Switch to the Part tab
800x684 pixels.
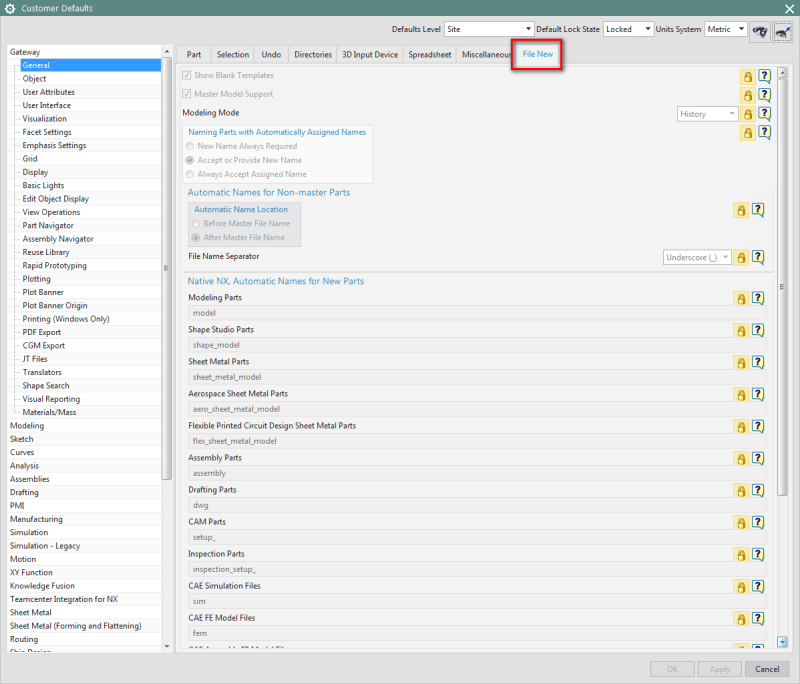tap(194, 55)
